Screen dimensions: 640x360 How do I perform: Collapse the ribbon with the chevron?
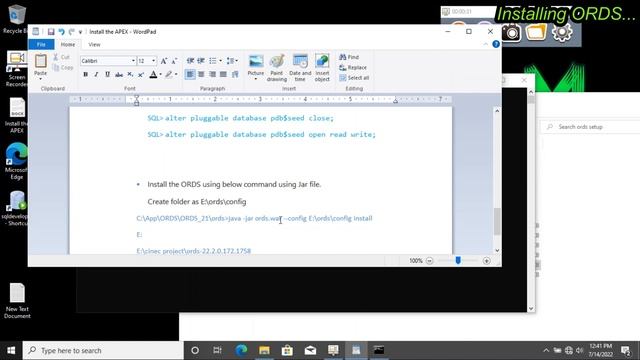pyautogui.click(x=486, y=44)
